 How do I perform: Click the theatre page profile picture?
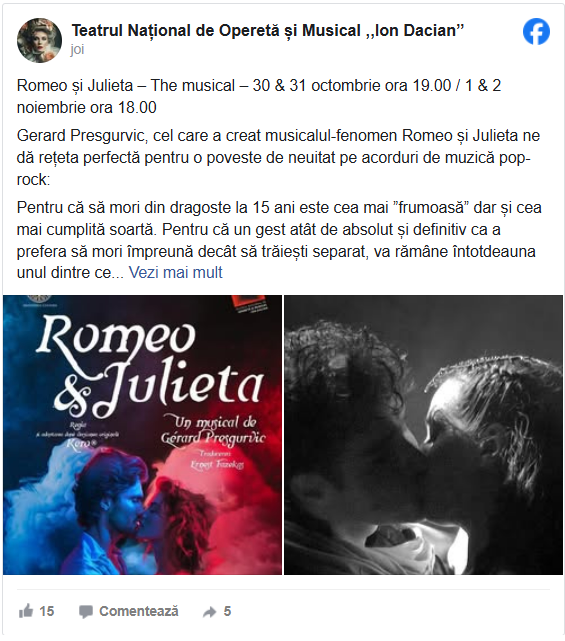coord(39,40)
